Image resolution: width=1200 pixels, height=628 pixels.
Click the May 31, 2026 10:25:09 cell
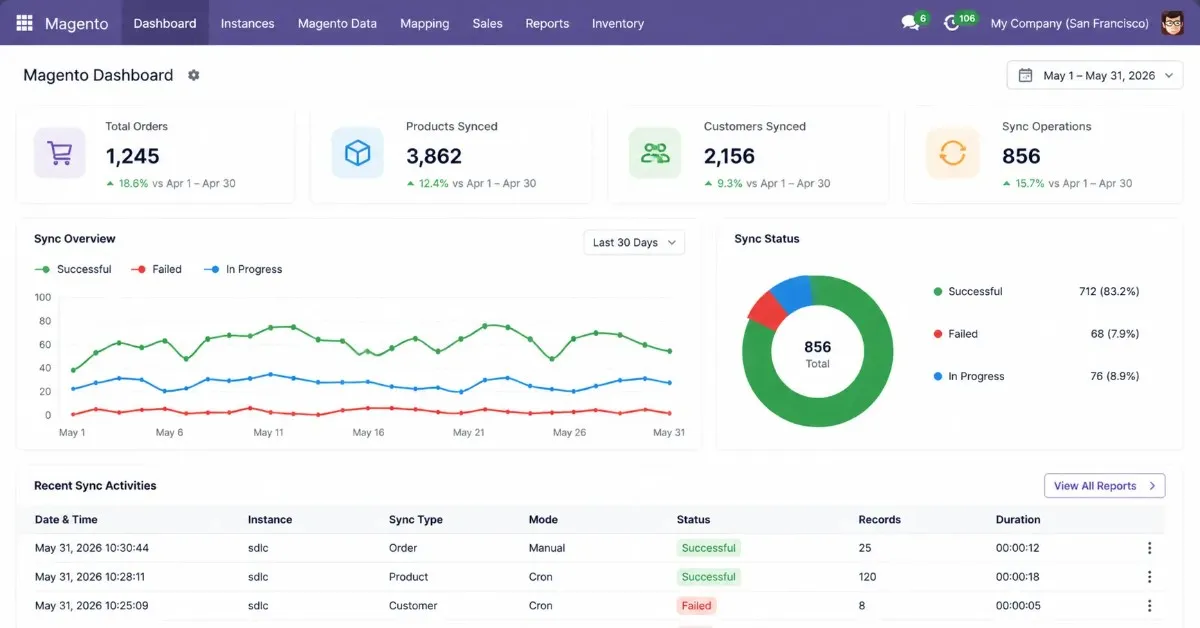tap(92, 606)
